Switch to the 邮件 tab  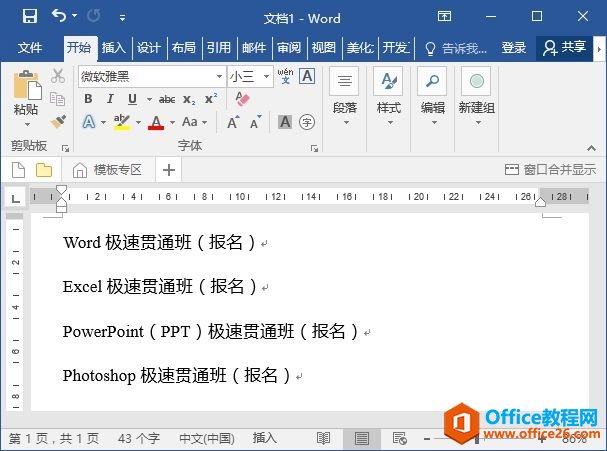pos(254,48)
